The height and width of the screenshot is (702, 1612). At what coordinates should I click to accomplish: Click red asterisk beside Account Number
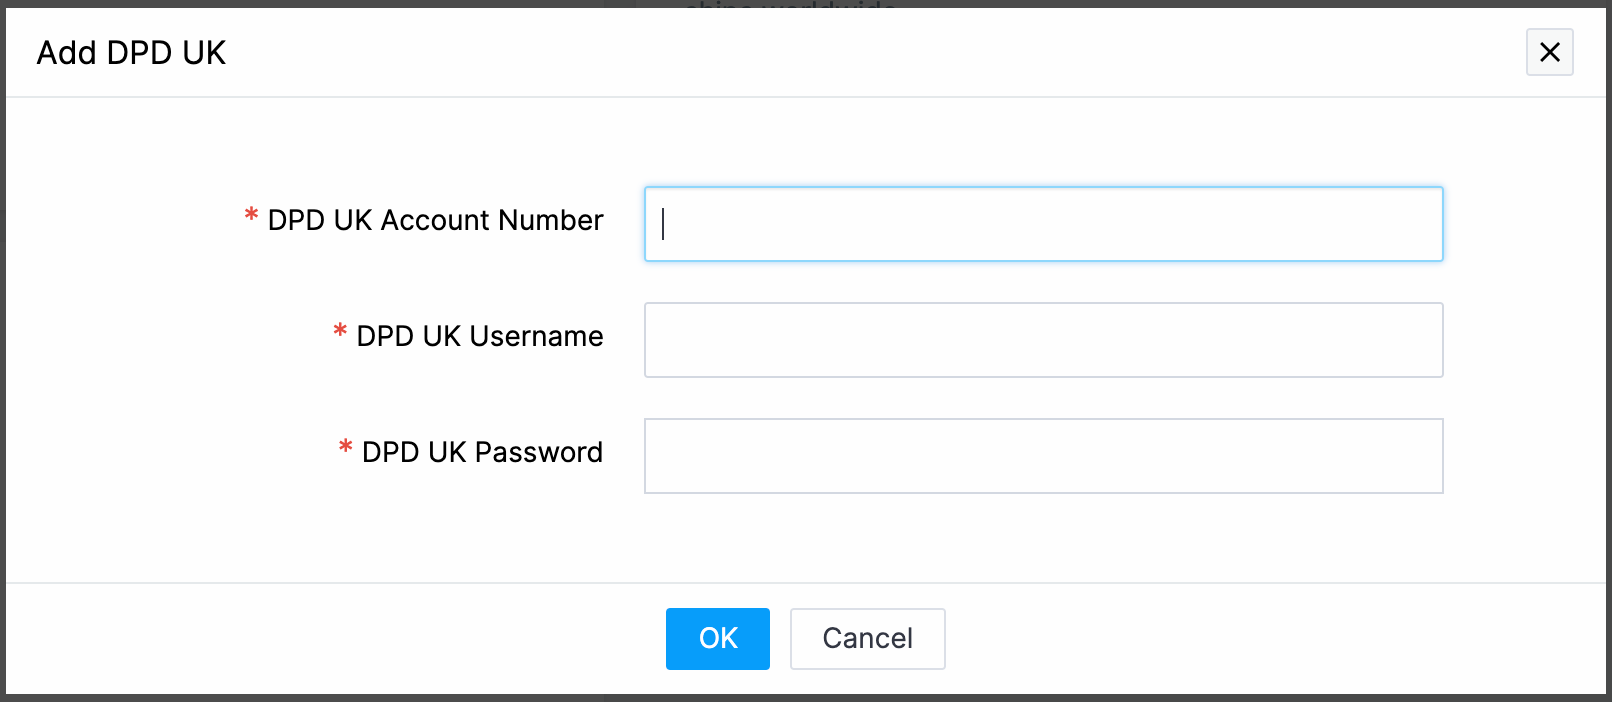click(x=251, y=216)
